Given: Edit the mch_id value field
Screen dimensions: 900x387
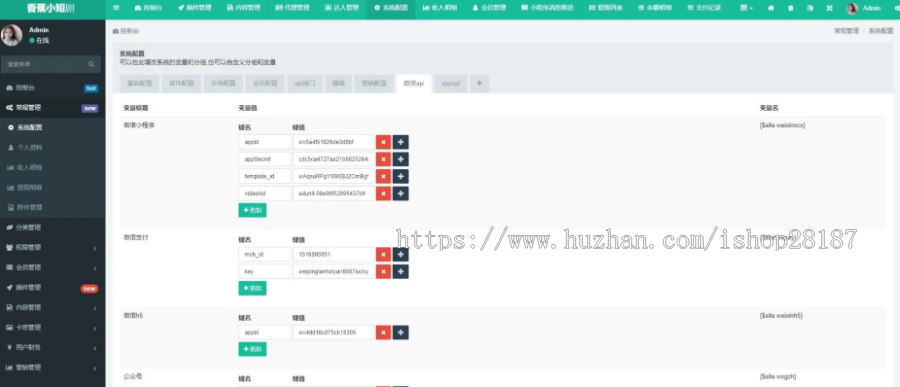Looking at the screenshot, I should click(333, 254).
